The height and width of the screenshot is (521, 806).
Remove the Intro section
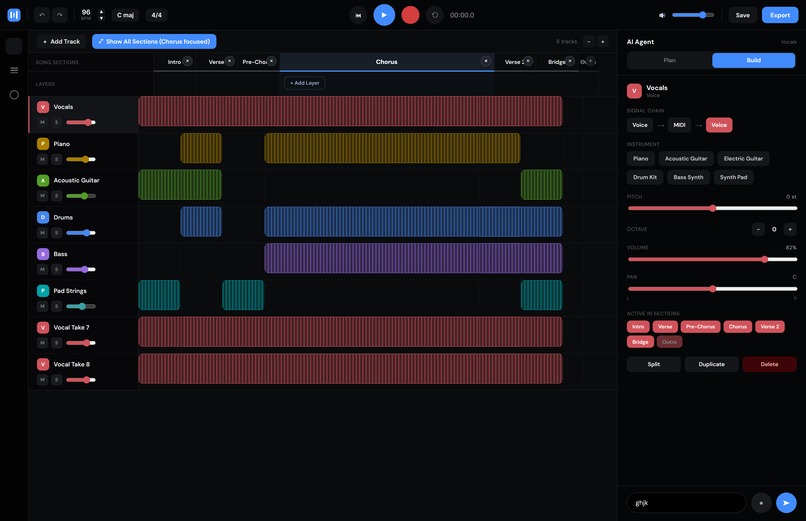click(x=188, y=61)
